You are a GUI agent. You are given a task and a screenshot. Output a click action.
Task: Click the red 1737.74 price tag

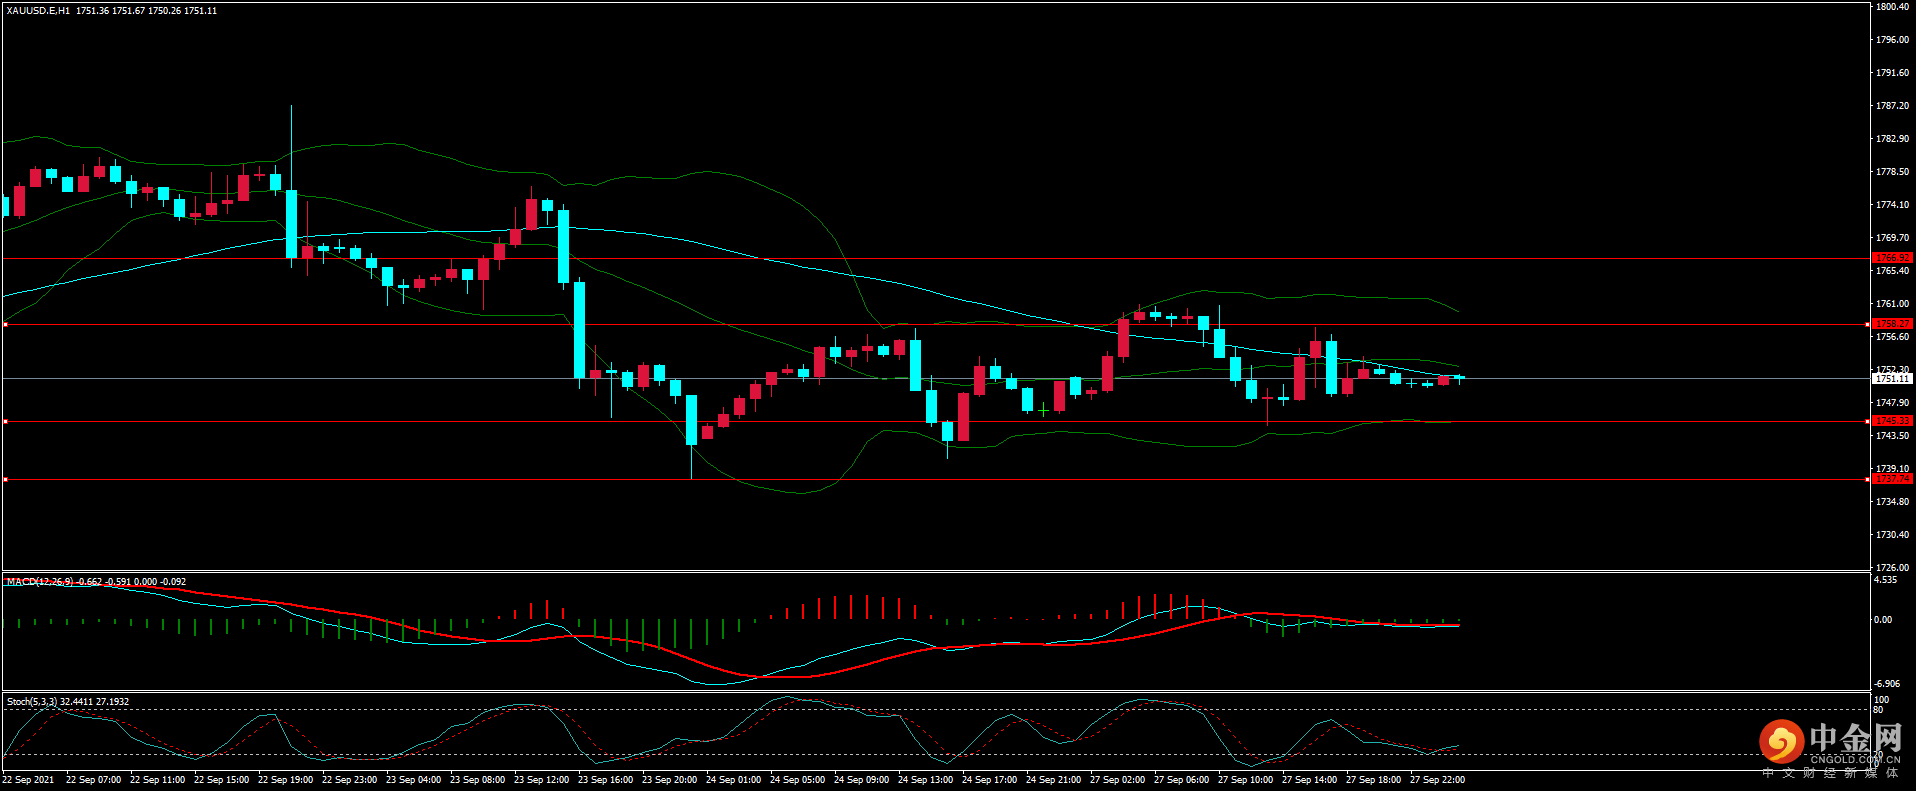pos(1892,479)
